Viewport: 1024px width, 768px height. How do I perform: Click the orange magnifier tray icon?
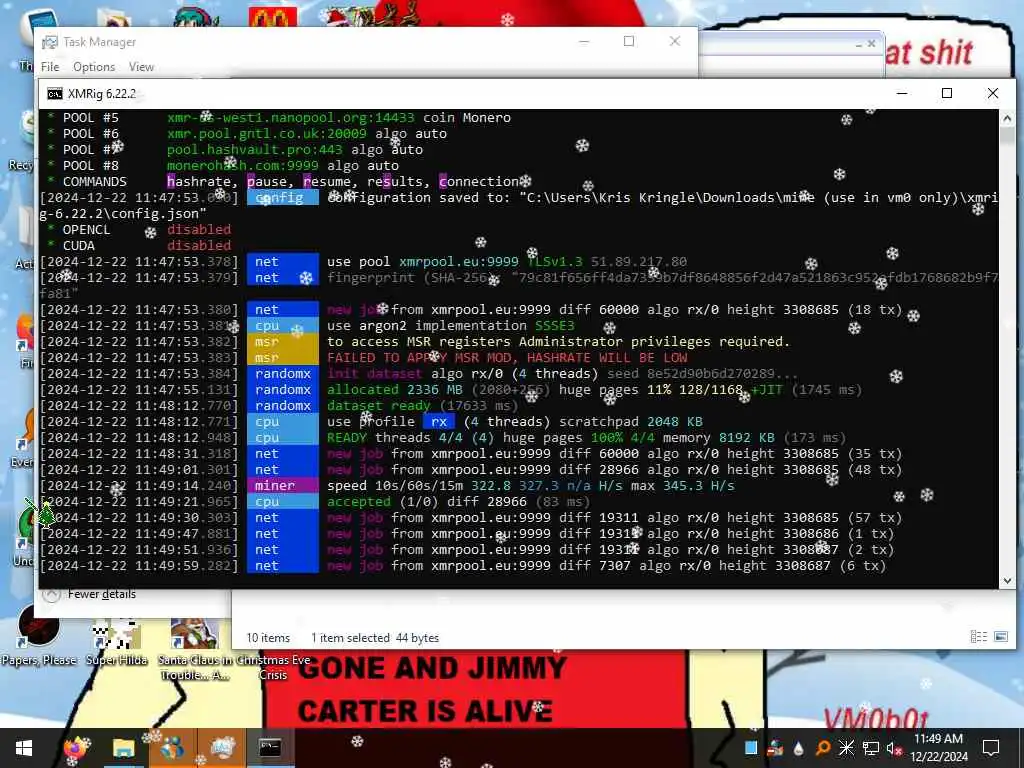[823, 748]
